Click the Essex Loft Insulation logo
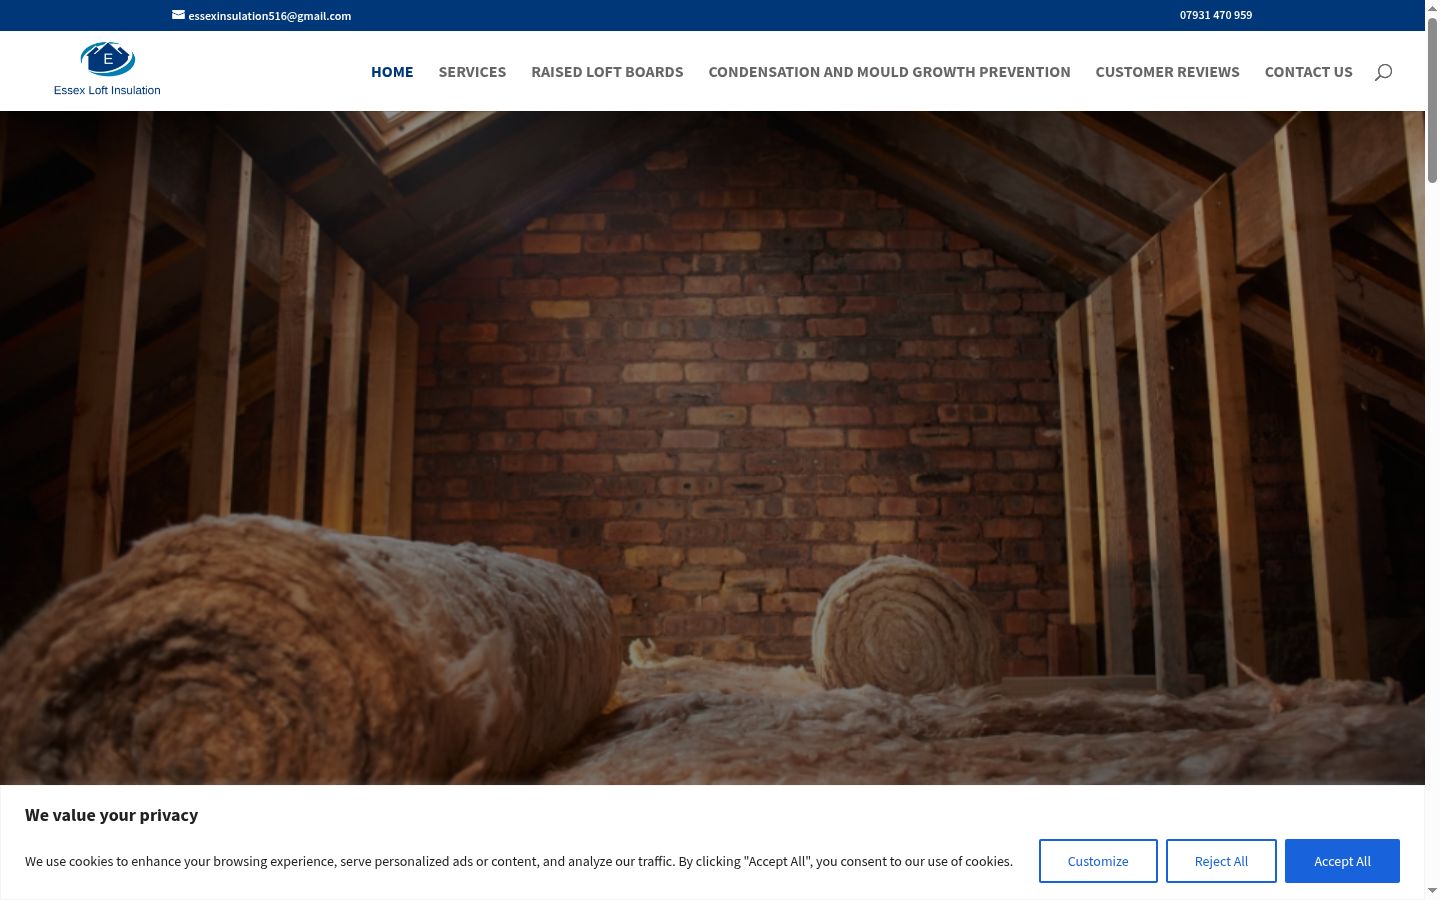The height and width of the screenshot is (900, 1440). click(107, 70)
